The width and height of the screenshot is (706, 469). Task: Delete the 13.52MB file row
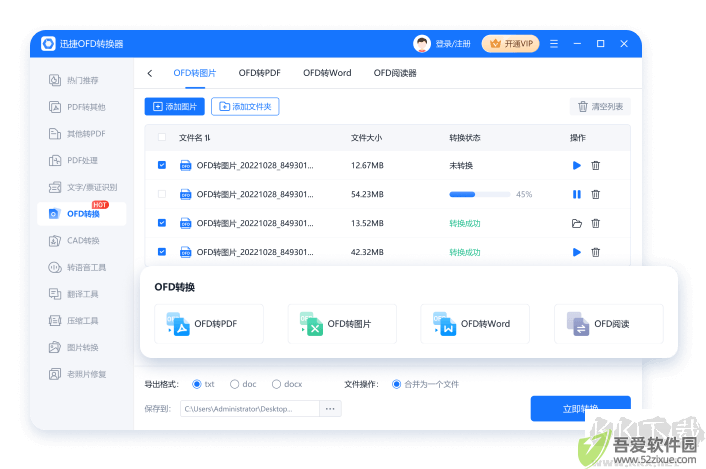[x=595, y=223]
